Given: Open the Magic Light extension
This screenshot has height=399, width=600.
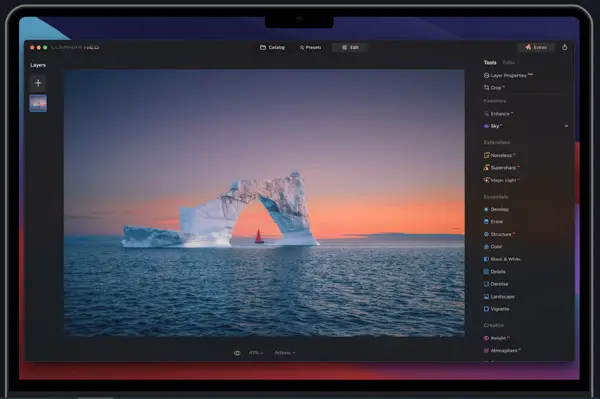Looking at the screenshot, I should click(x=501, y=180).
